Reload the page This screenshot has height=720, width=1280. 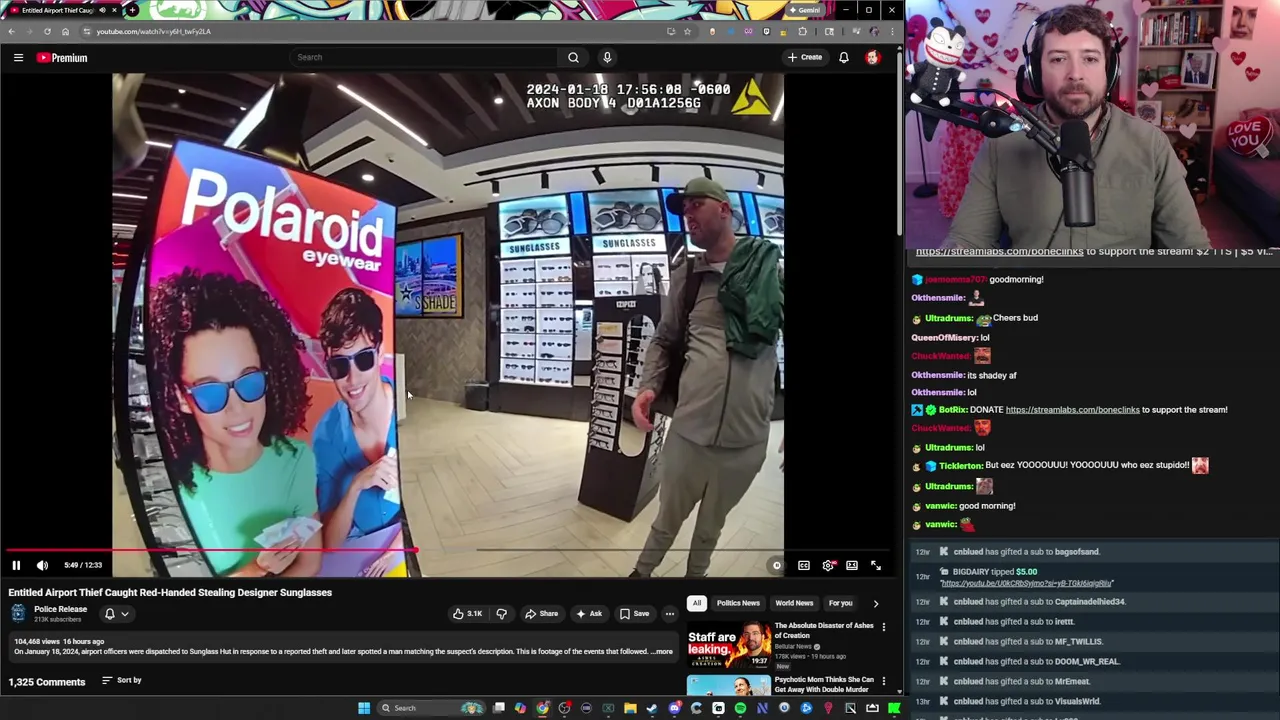47,31
